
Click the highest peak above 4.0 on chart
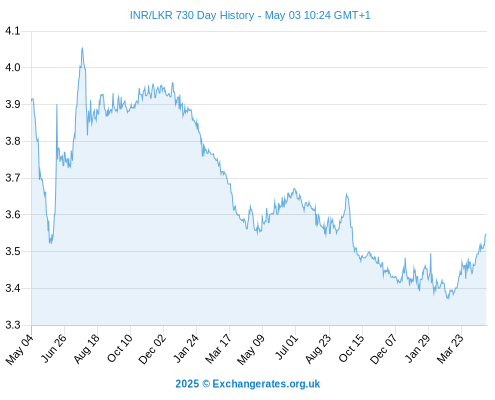(x=82, y=48)
